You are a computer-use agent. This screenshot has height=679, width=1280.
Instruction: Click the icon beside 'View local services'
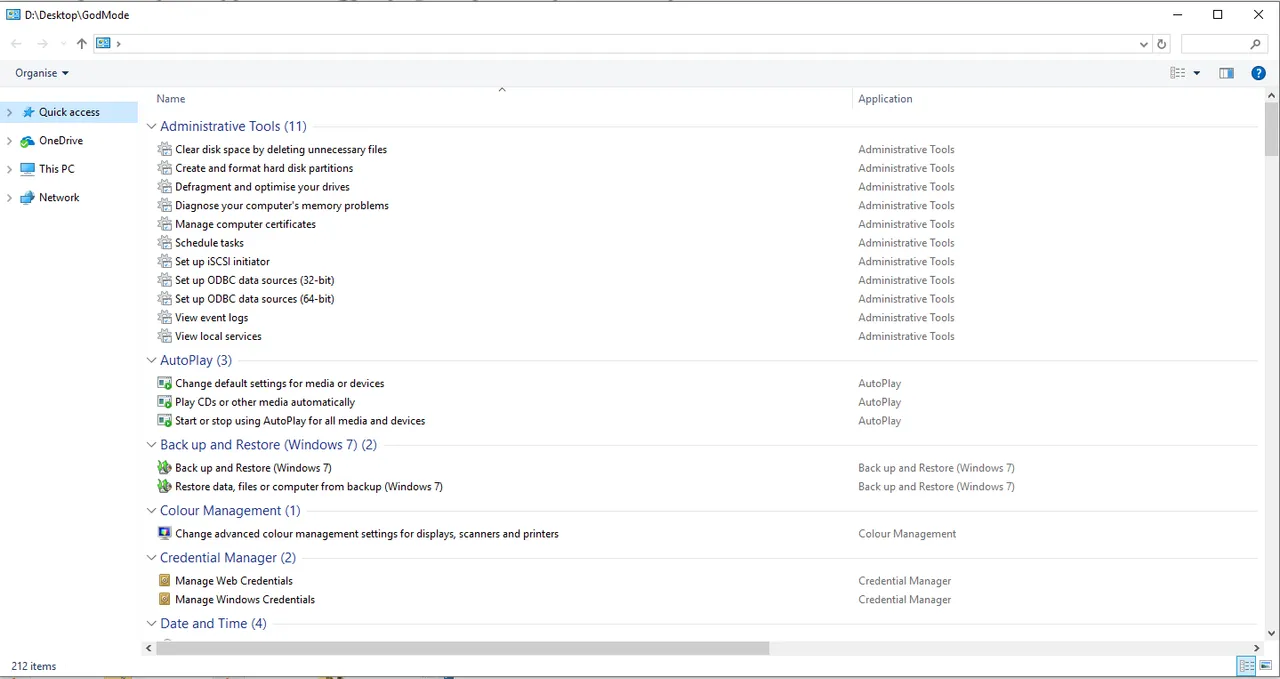[x=165, y=336]
